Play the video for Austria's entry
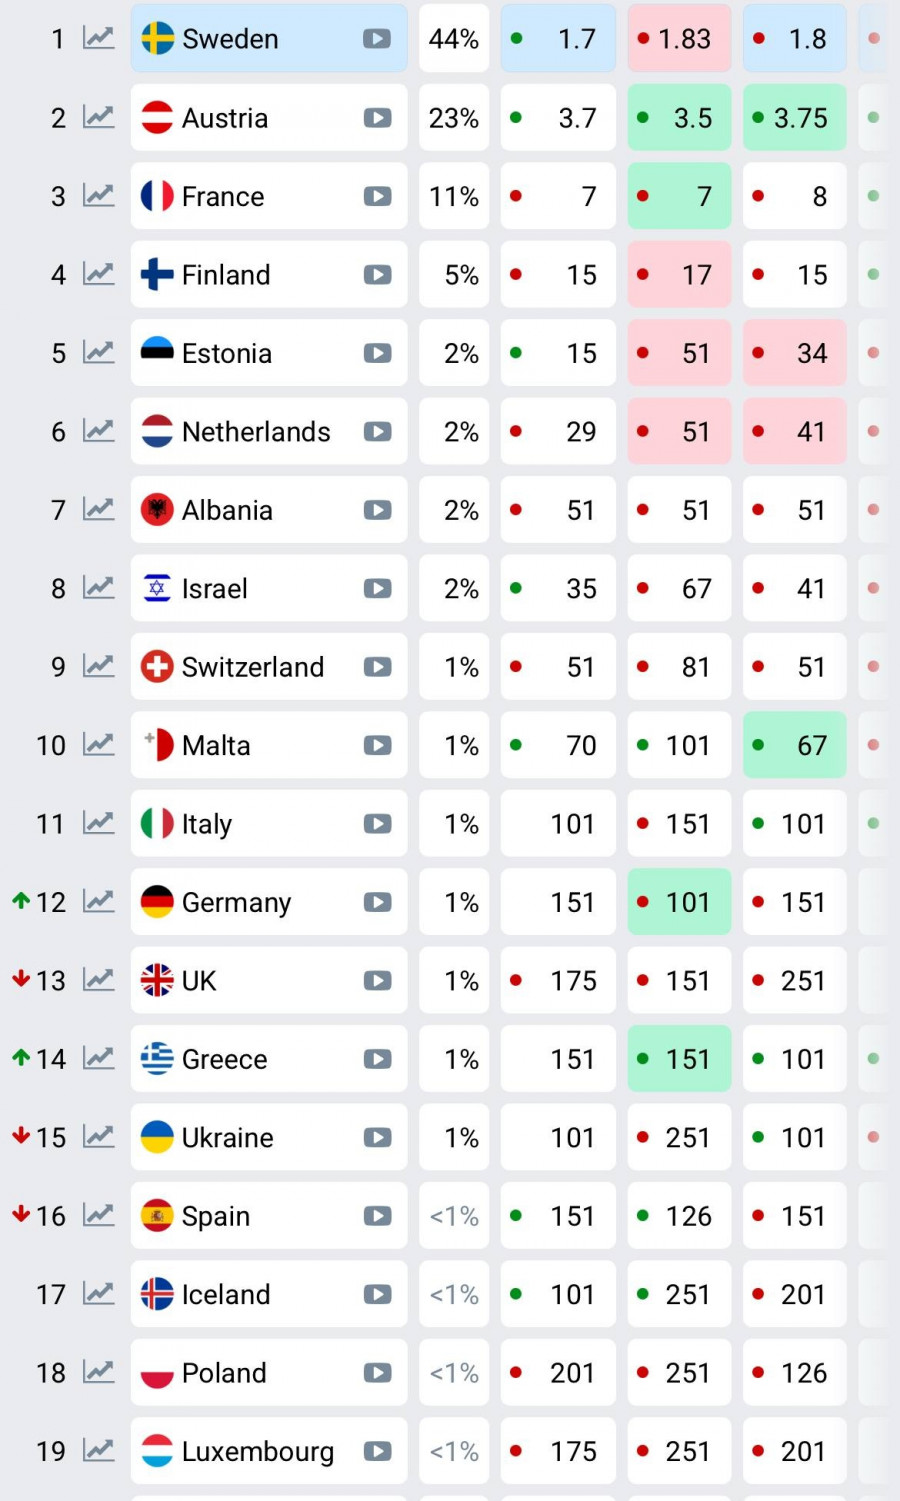 [377, 118]
